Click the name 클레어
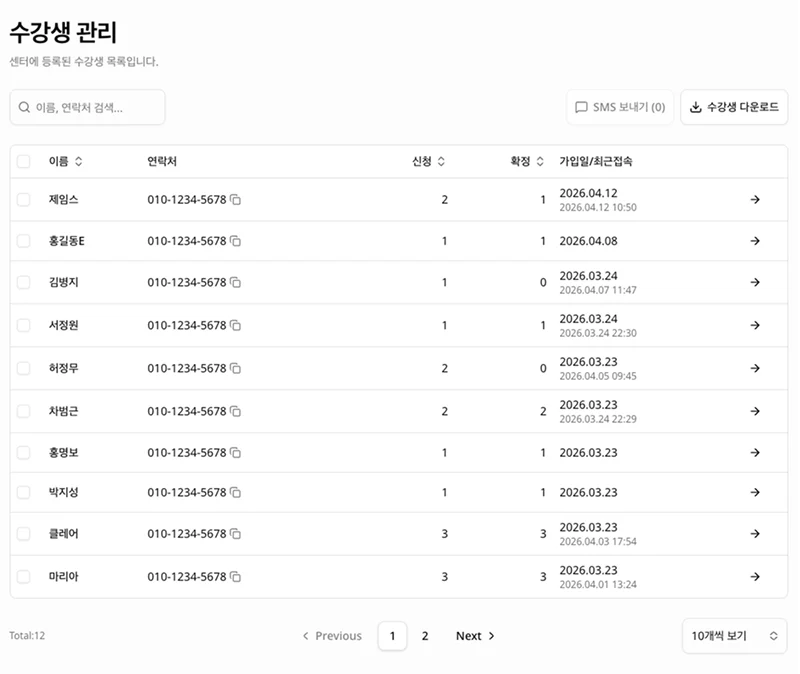 [x=63, y=534]
